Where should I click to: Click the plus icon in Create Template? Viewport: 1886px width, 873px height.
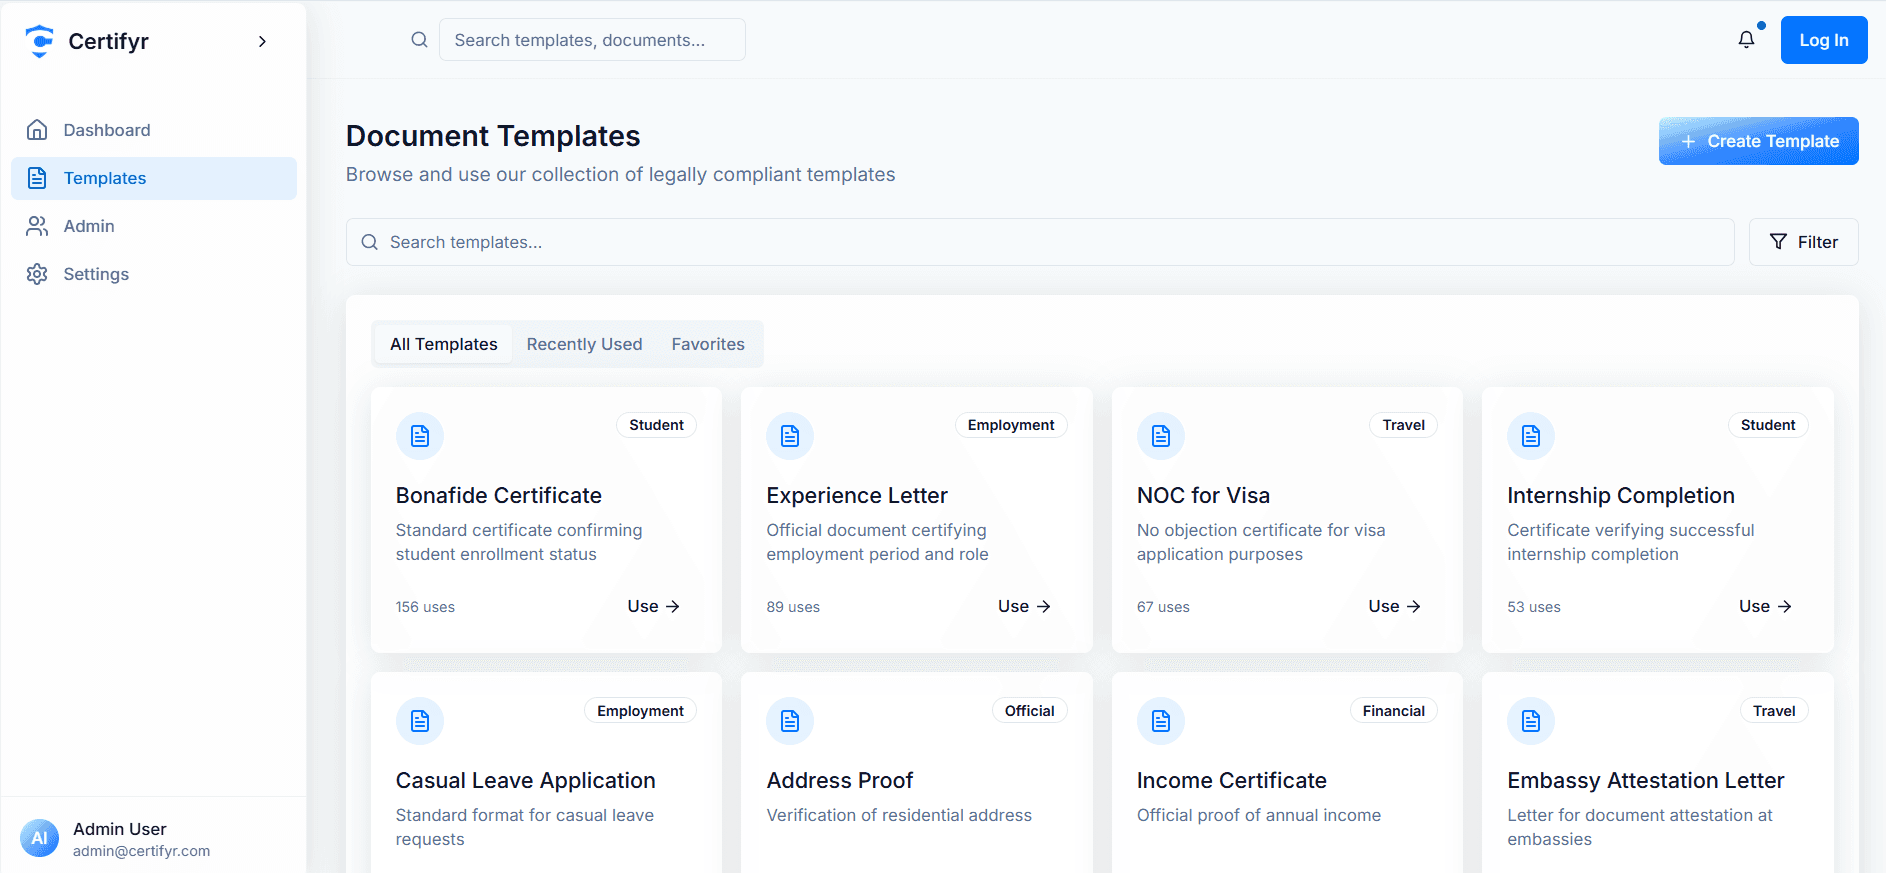pos(1688,142)
